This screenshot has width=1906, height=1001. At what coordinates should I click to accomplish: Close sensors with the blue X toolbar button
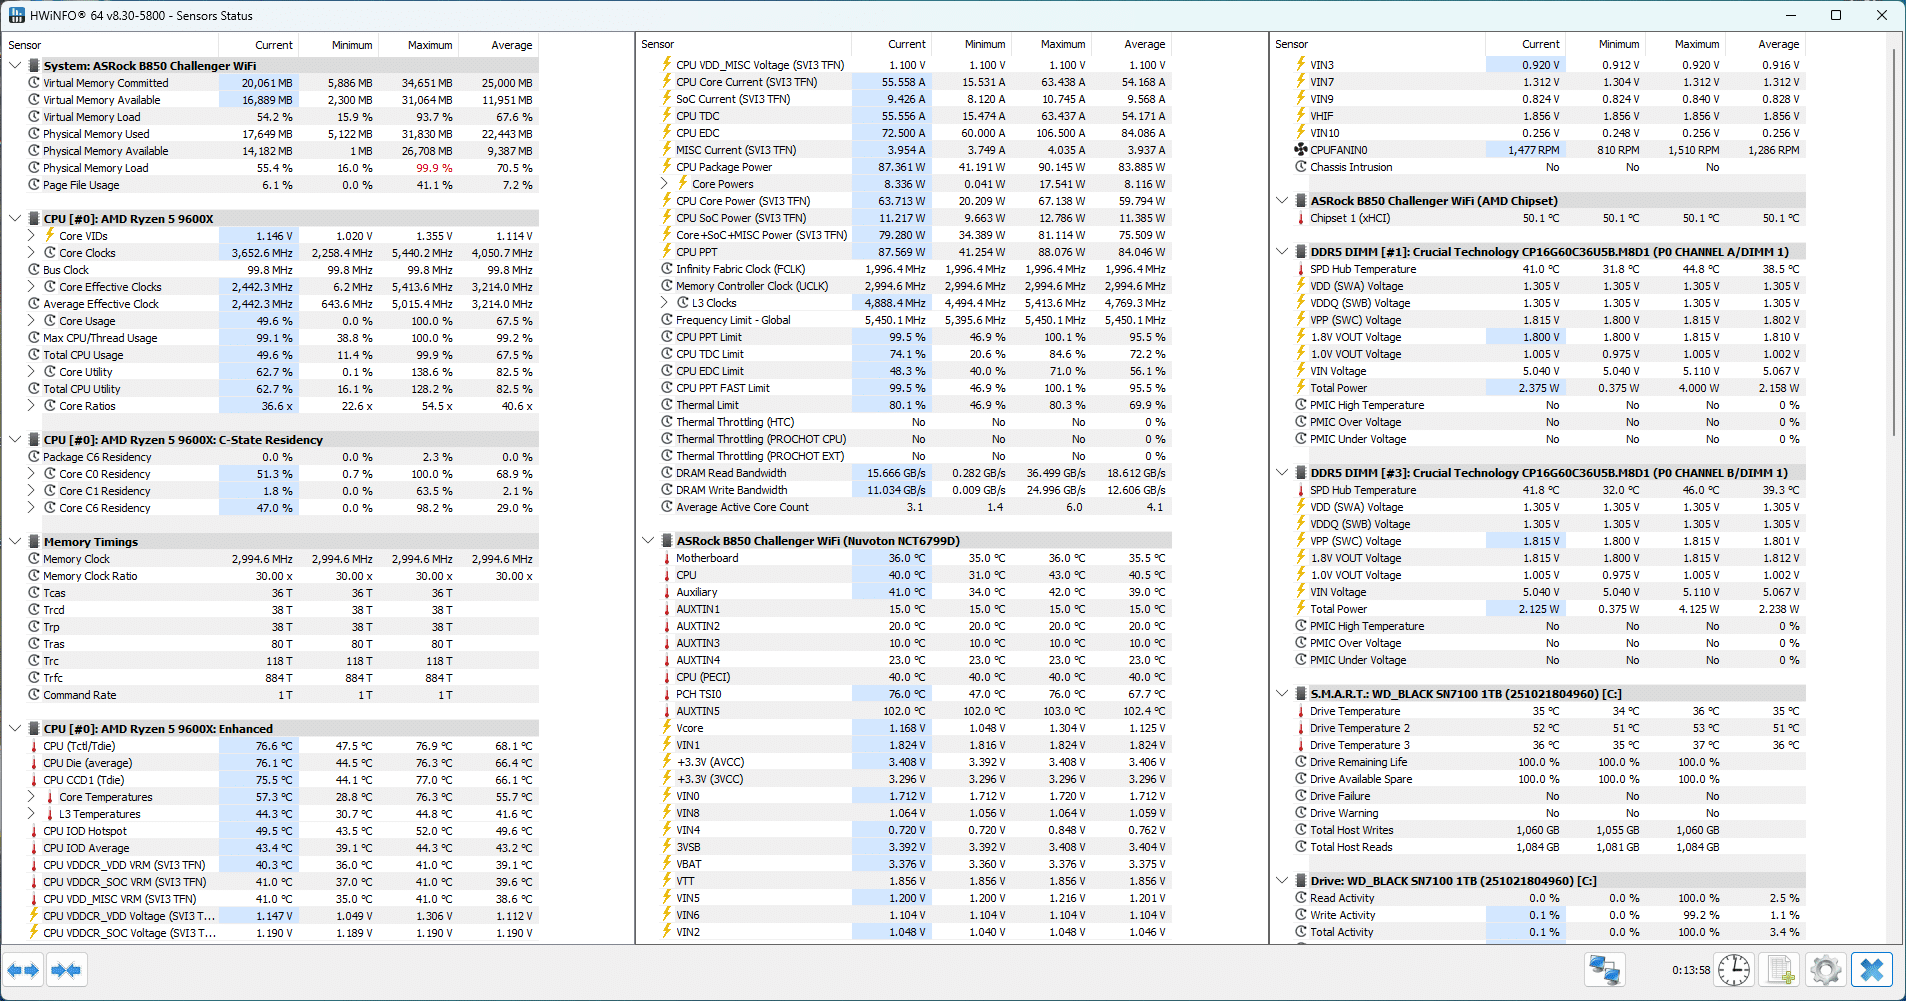[x=1872, y=970]
